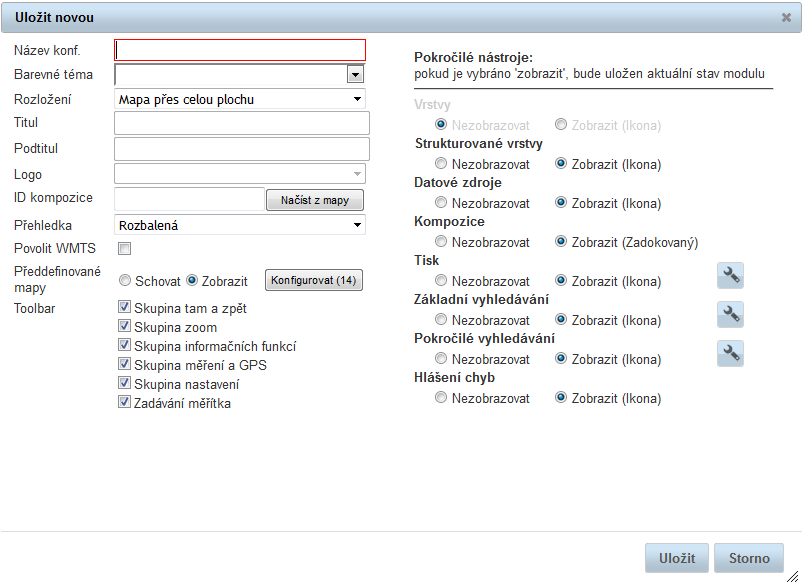Select Schovat for Předdefinované mapy
804x584 pixels.
[125, 280]
